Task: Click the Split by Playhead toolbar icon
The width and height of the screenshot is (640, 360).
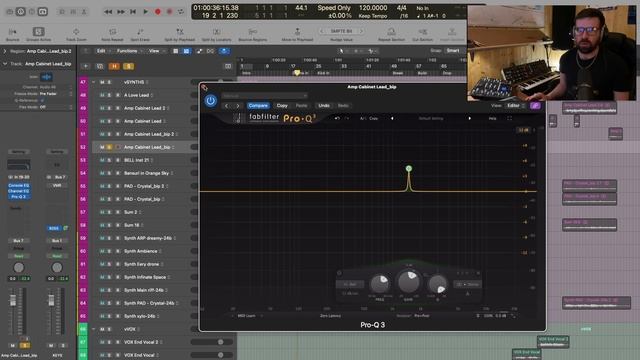Action: click(x=180, y=33)
